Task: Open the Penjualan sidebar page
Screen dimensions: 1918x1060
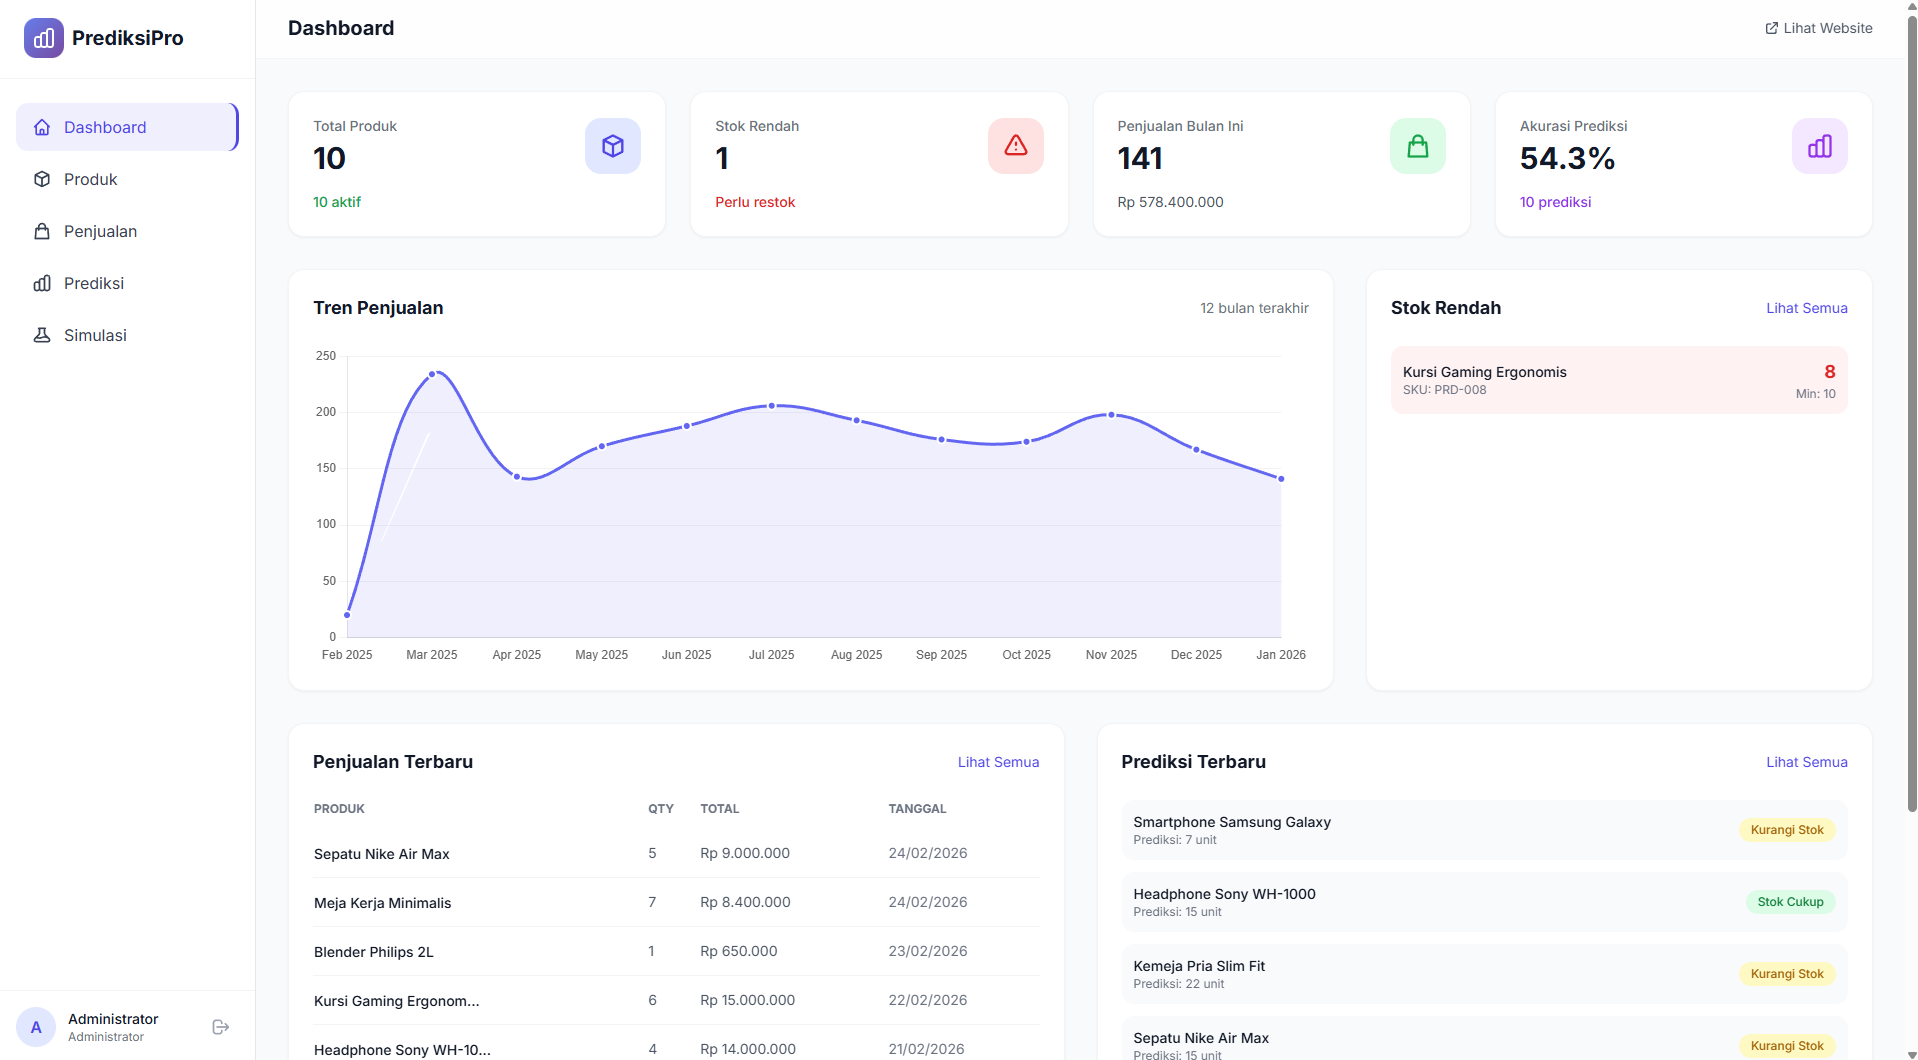Action: click(100, 231)
